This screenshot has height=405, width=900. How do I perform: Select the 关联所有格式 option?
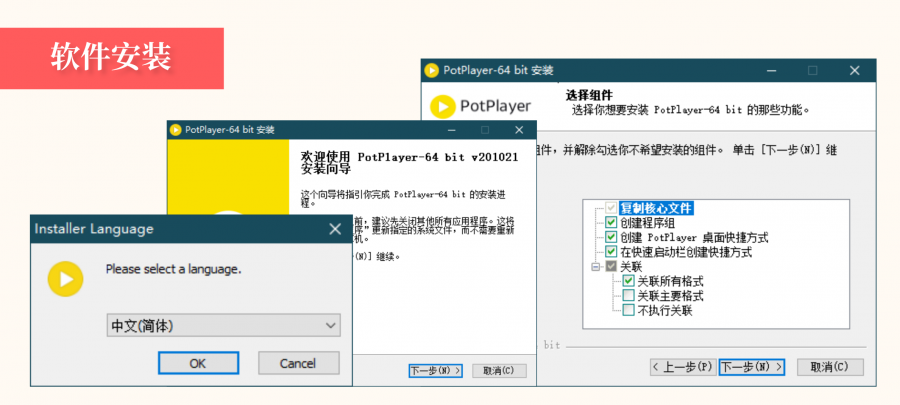[629, 281]
